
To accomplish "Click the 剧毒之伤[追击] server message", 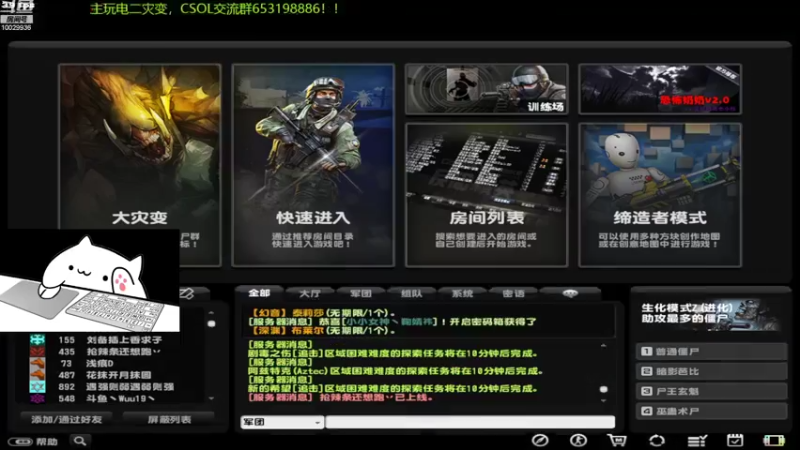I will [393, 353].
